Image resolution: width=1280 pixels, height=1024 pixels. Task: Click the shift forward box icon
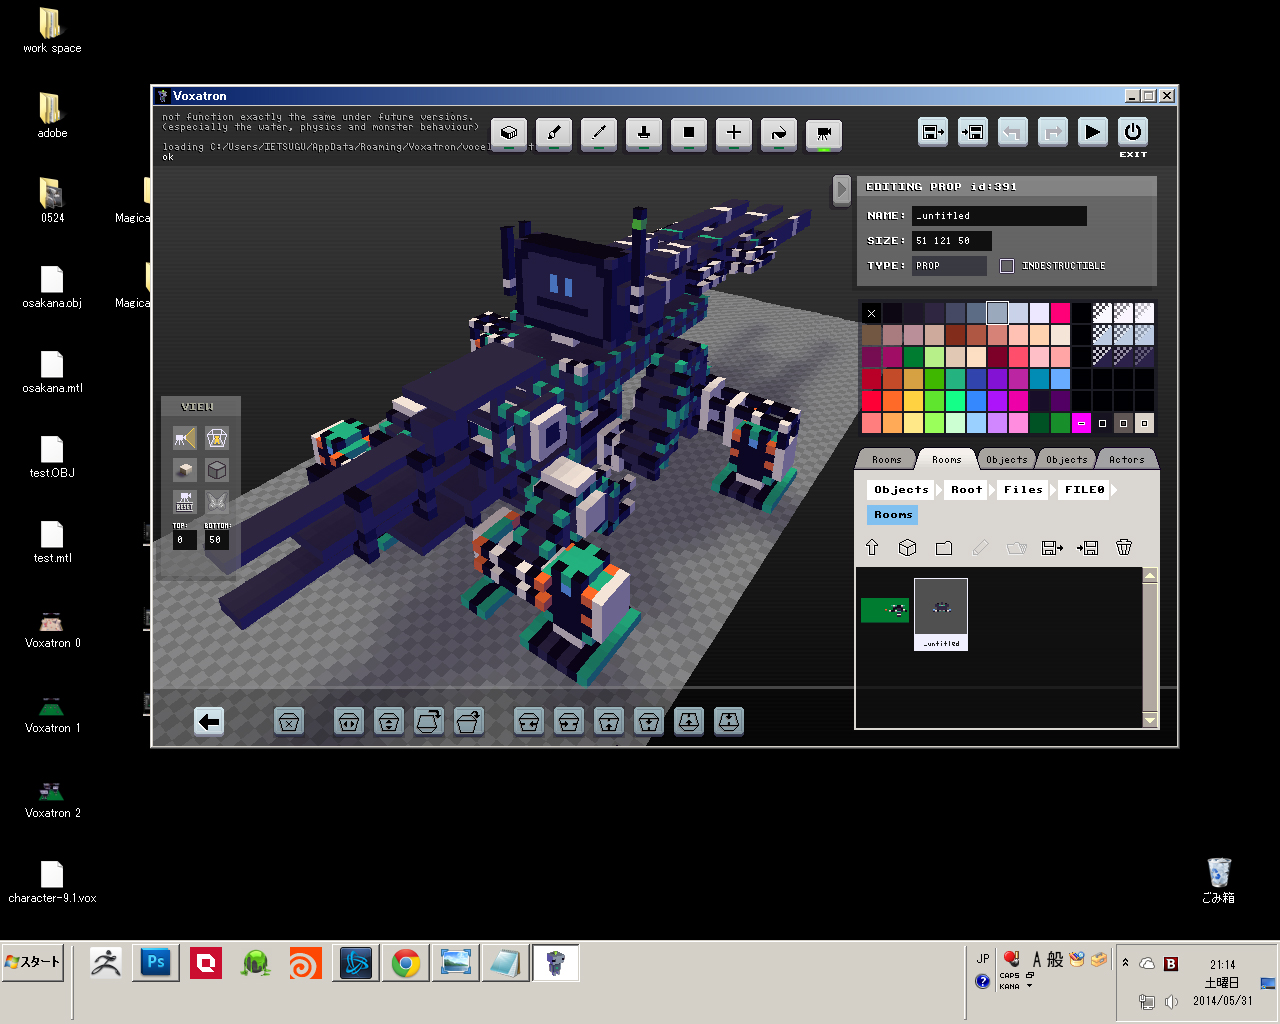(x=689, y=722)
